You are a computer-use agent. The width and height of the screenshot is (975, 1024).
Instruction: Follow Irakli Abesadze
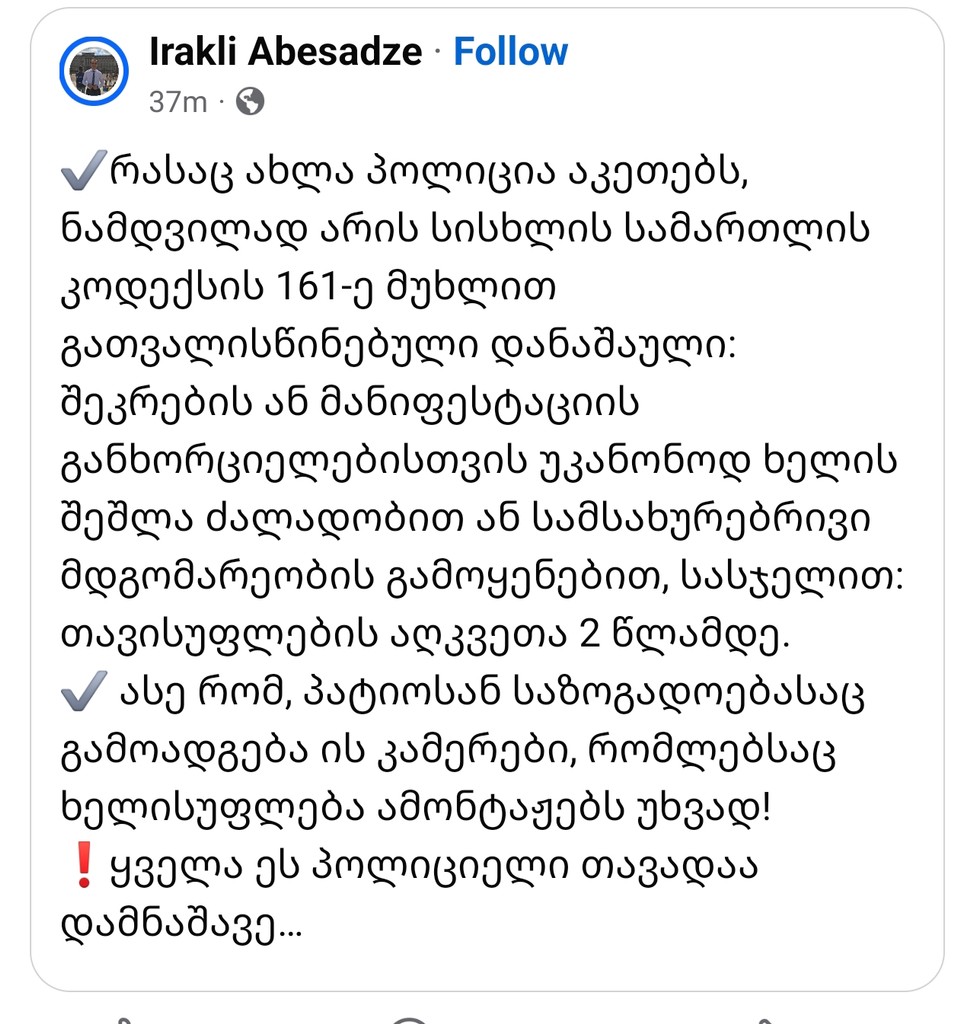pyautogui.click(x=510, y=52)
